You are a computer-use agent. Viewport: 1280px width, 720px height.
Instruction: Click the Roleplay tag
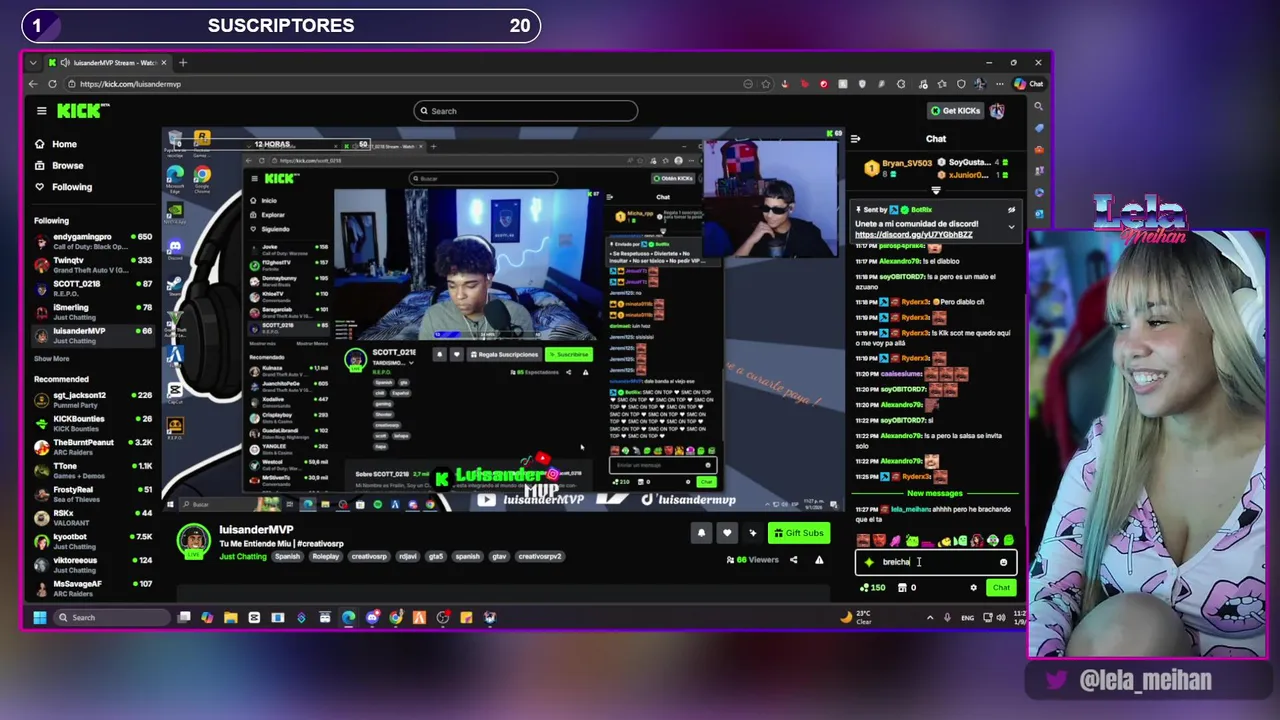click(x=325, y=556)
